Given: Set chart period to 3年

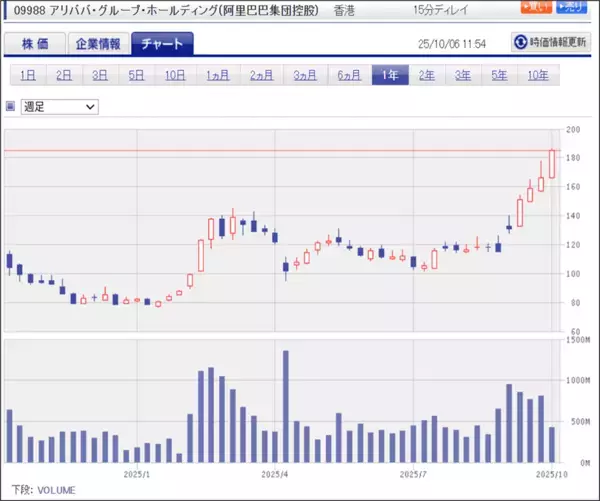Looking at the screenshot, I should pyautogui.click(x=463, y=75).
